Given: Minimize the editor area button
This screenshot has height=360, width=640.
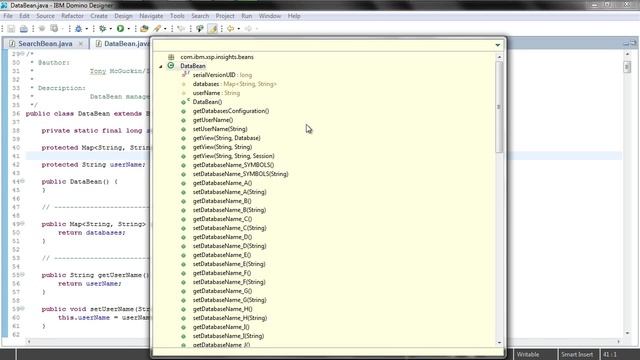Looking at the screenshot, I should (626, 43).
